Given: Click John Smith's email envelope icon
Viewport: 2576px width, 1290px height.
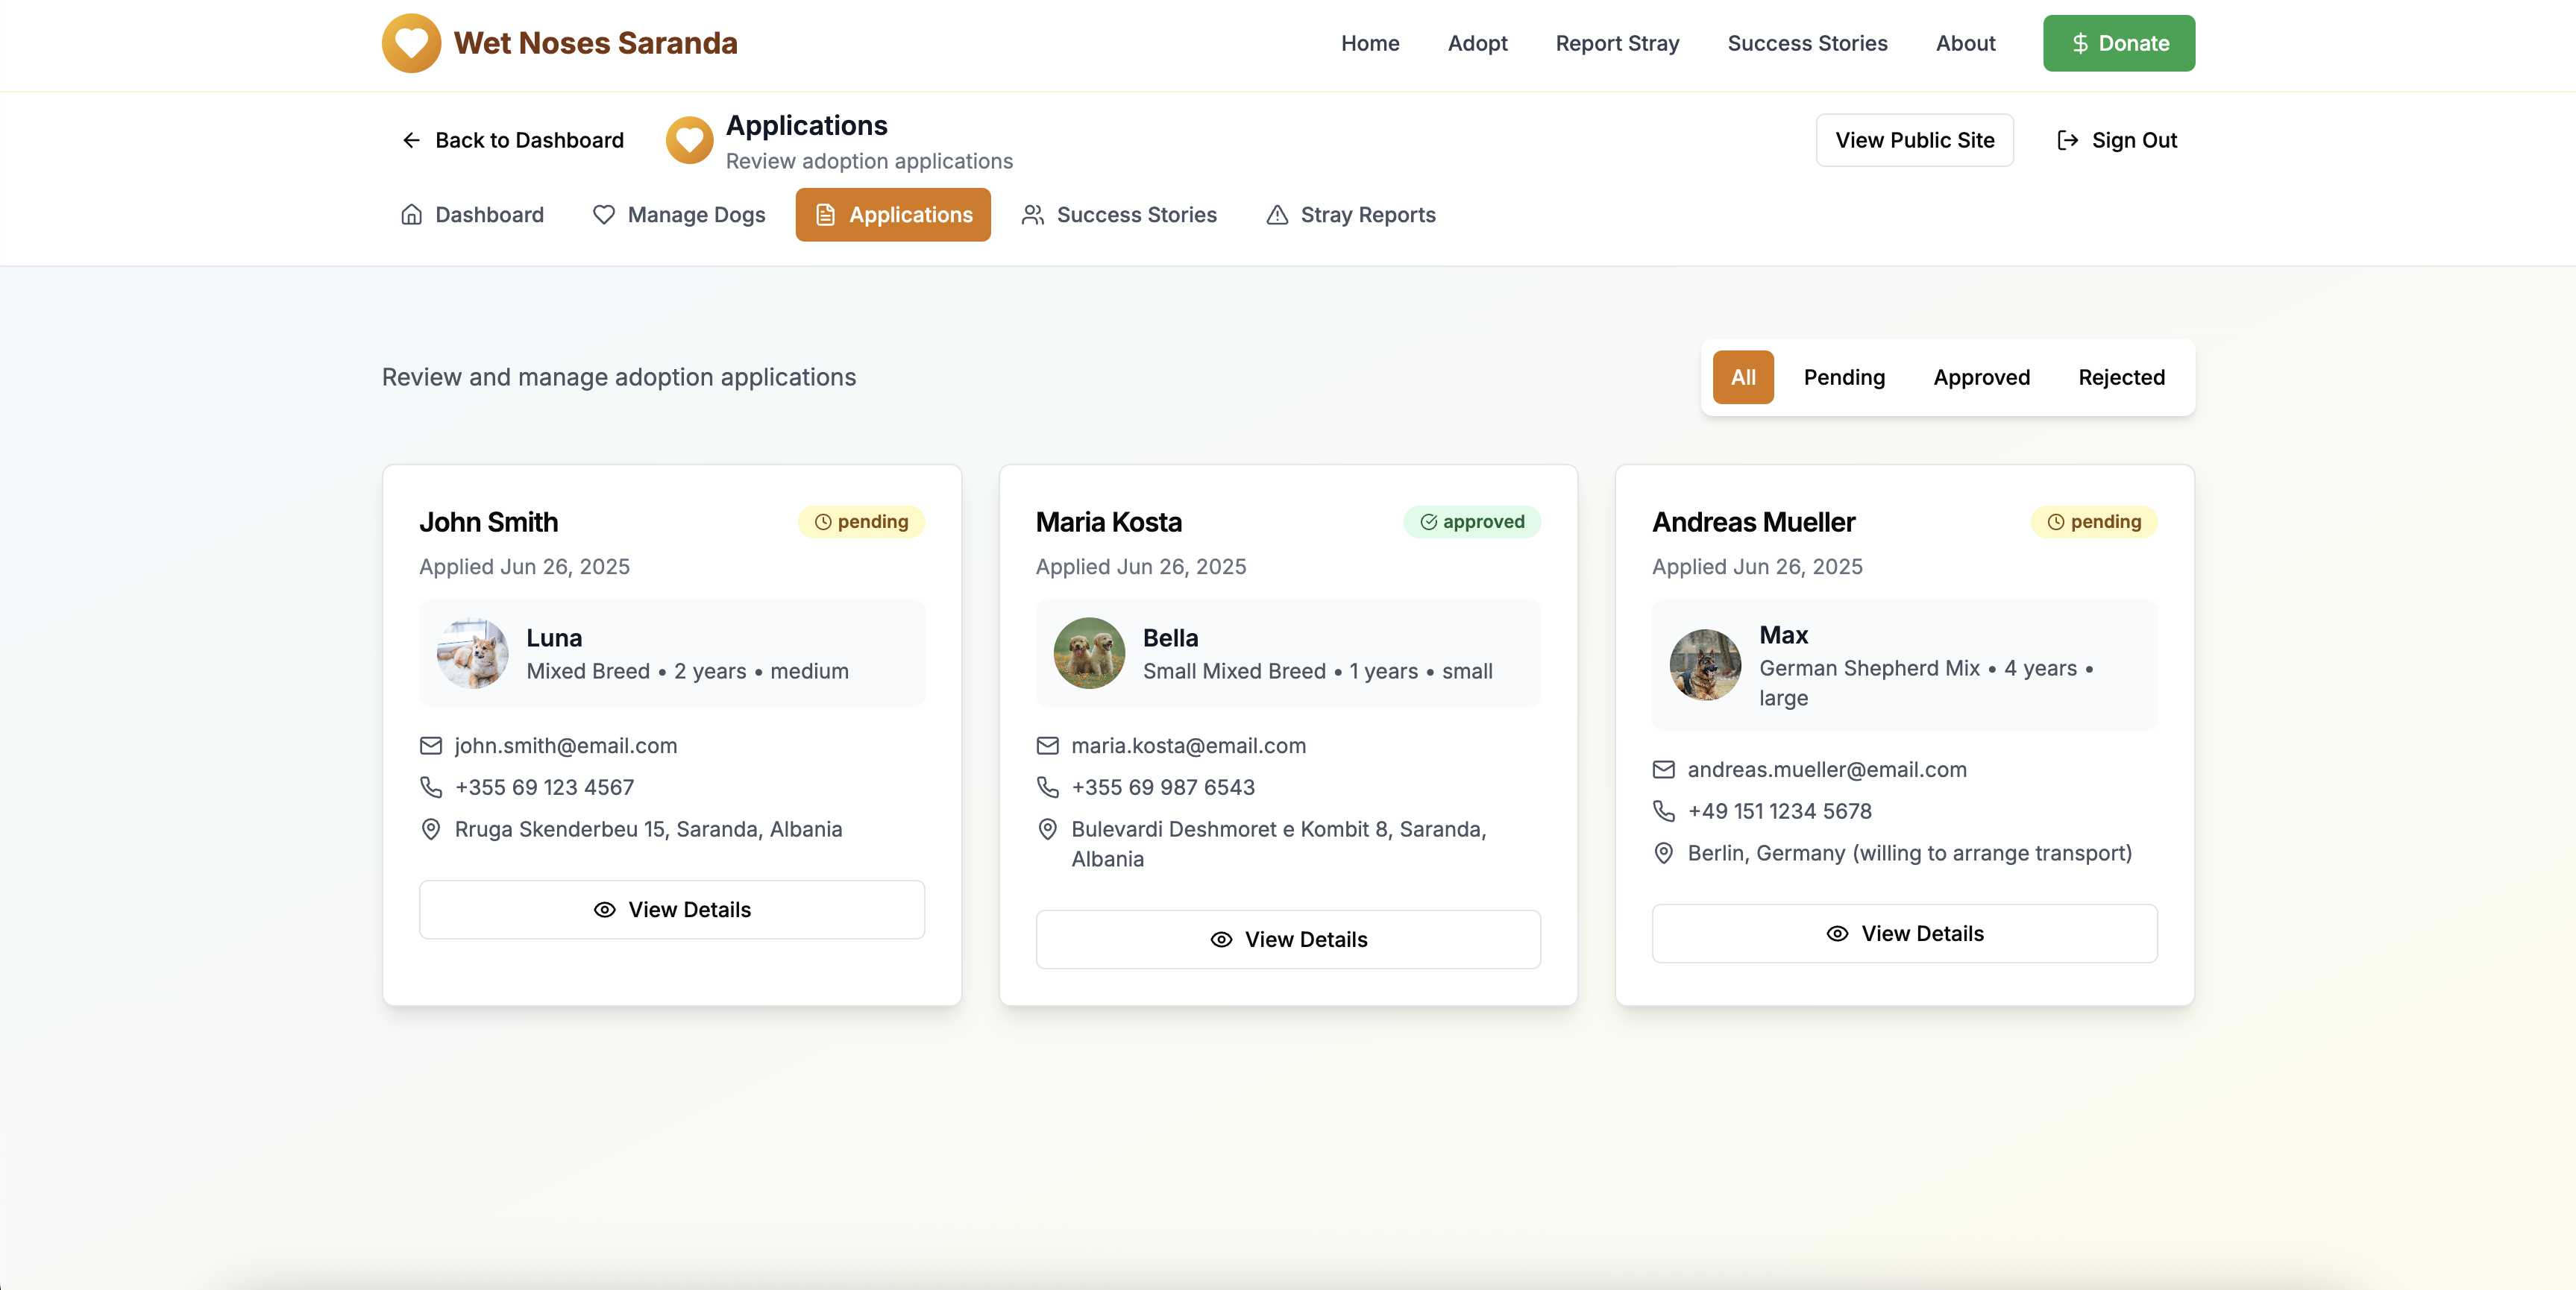Looking at the screenshot, I should 430,746.
